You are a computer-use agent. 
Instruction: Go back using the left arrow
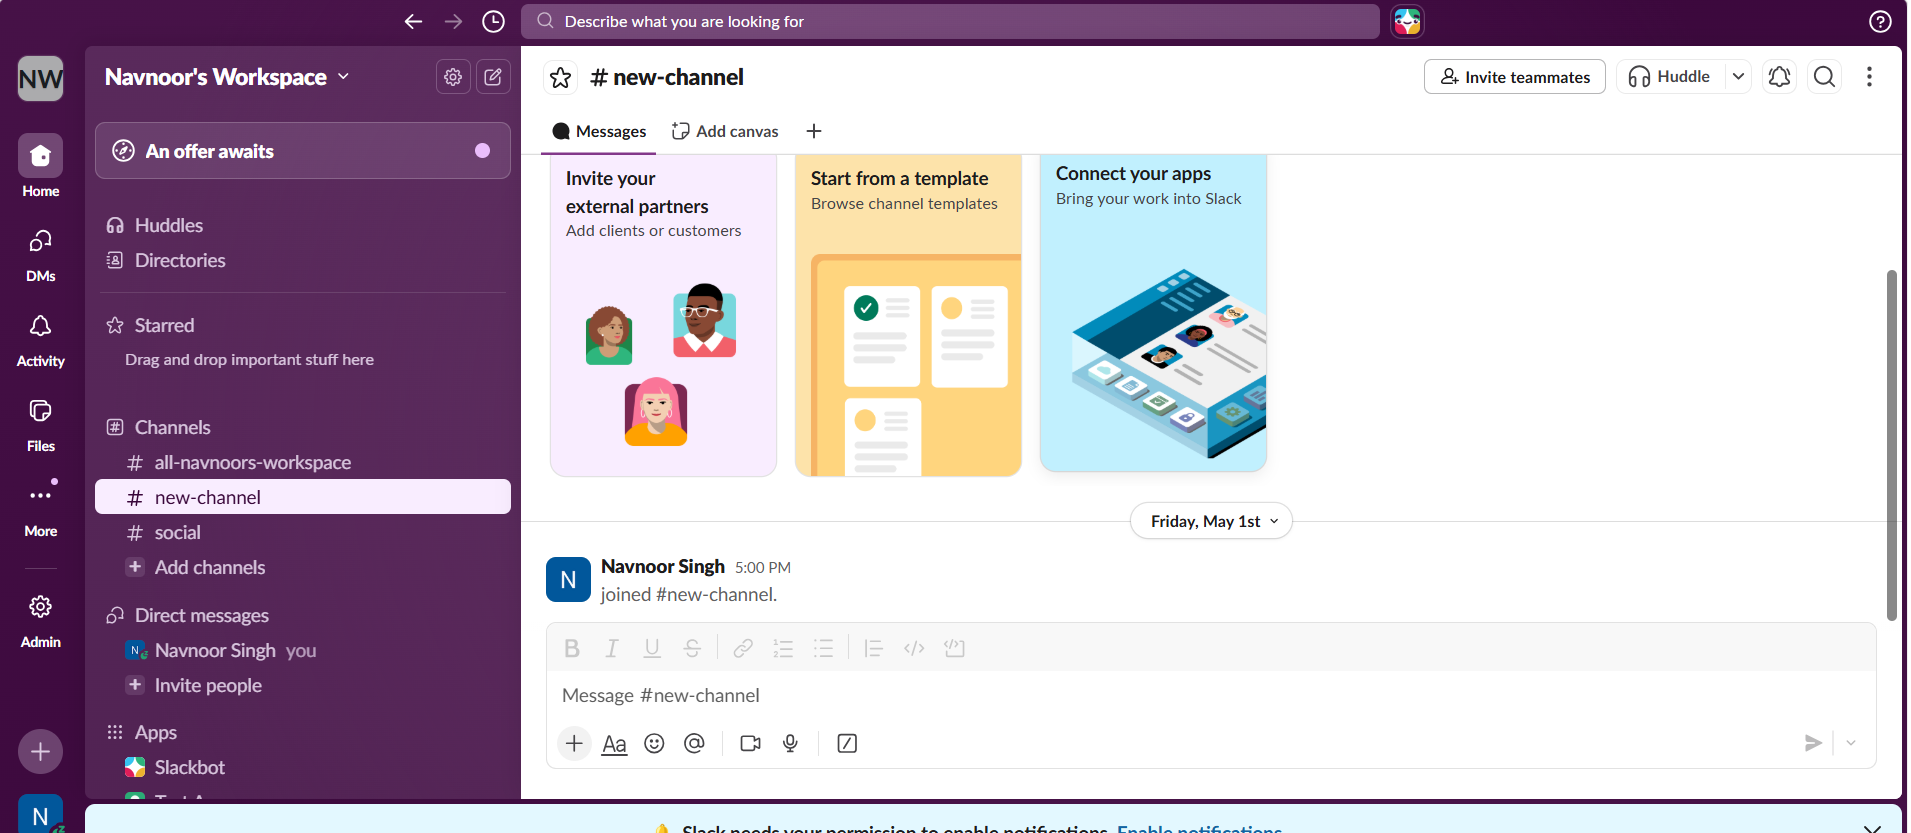coord(413,21)
